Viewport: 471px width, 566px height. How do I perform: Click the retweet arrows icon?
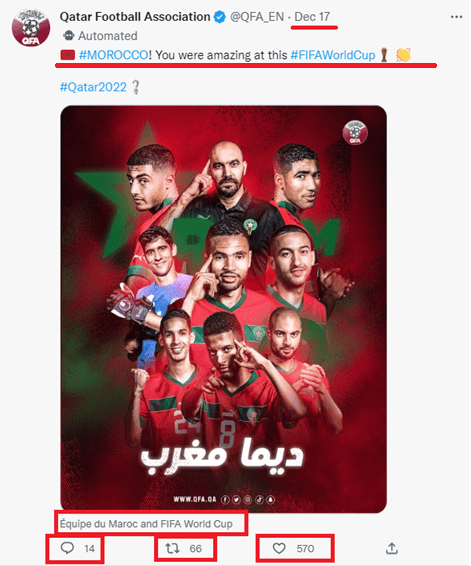pos(172,548)
